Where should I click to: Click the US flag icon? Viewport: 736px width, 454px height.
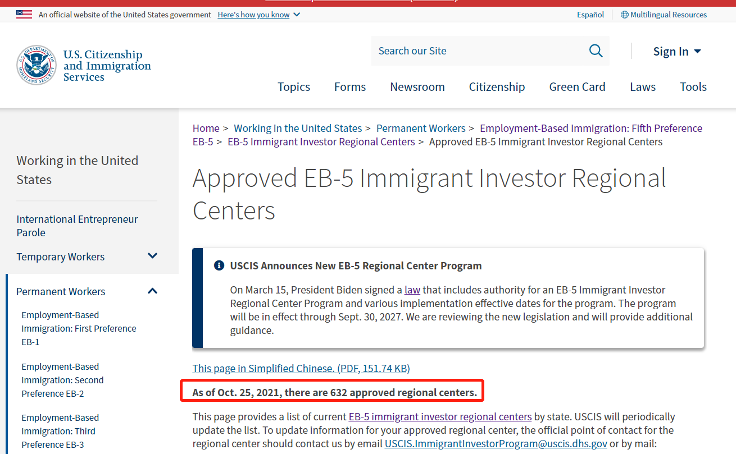[x=24, y=15]
